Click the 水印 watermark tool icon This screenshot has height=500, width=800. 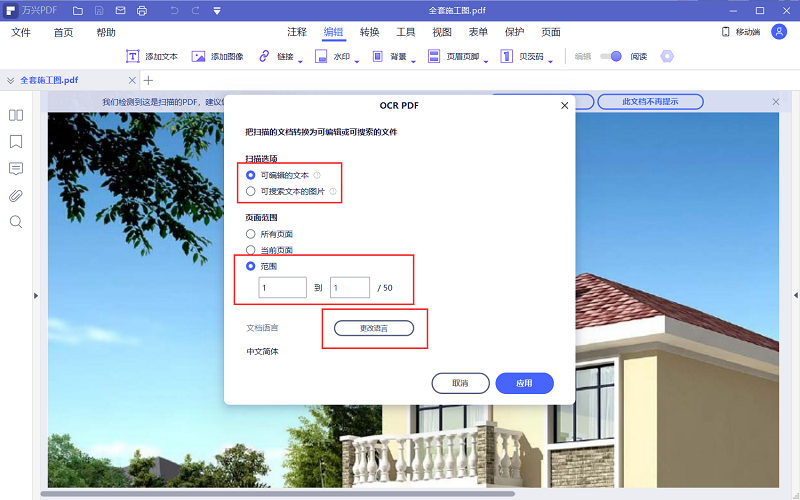[321, 56]
